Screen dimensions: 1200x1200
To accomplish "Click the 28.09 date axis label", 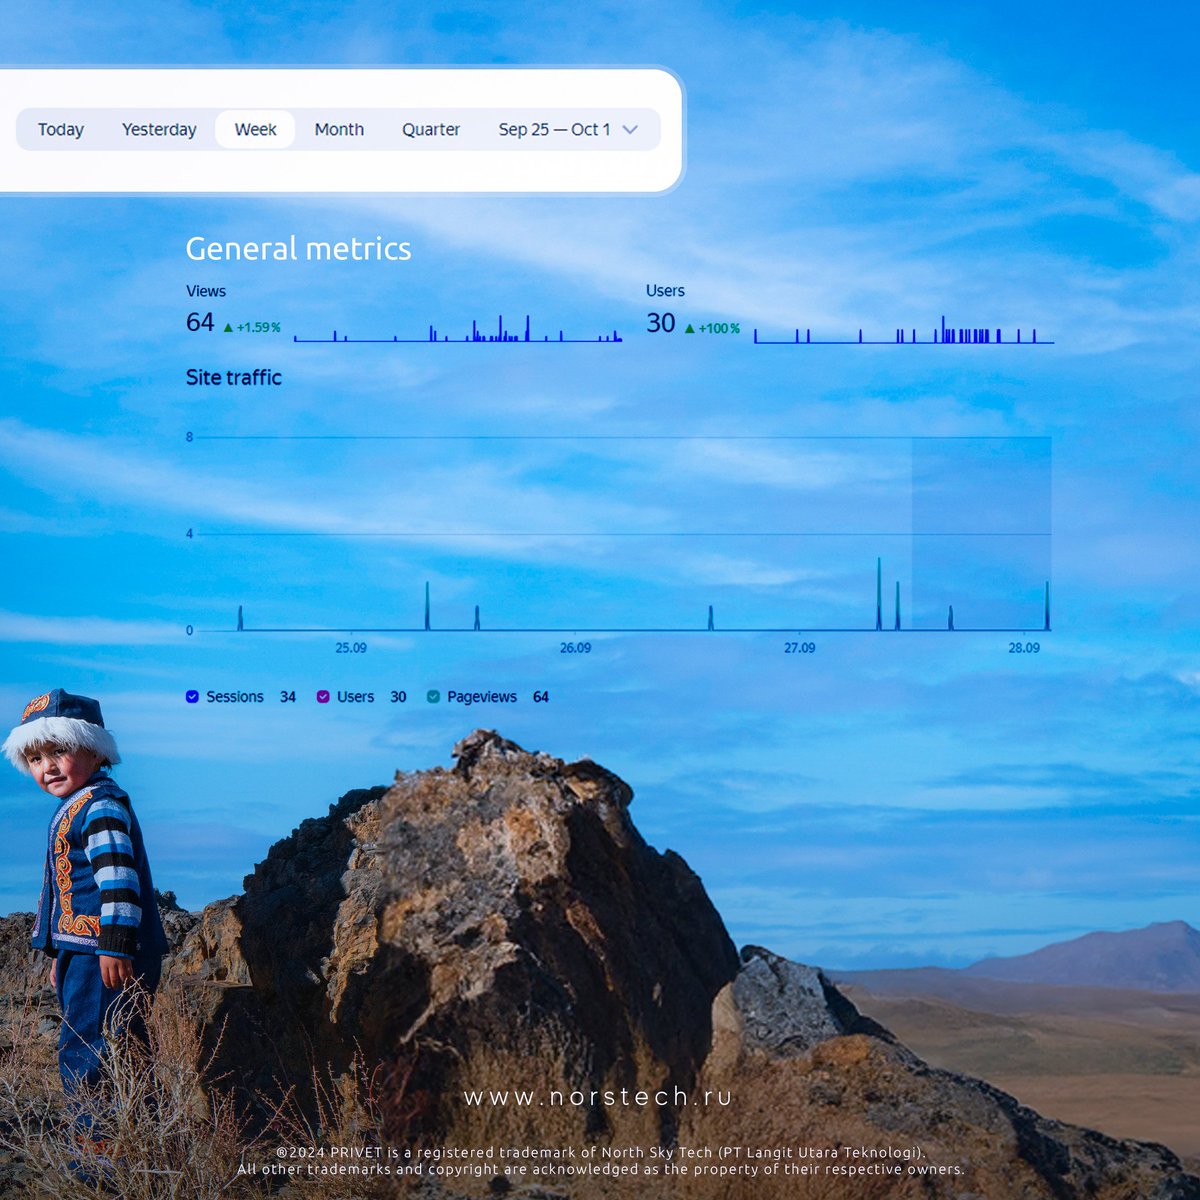I will coord(1024,648).
